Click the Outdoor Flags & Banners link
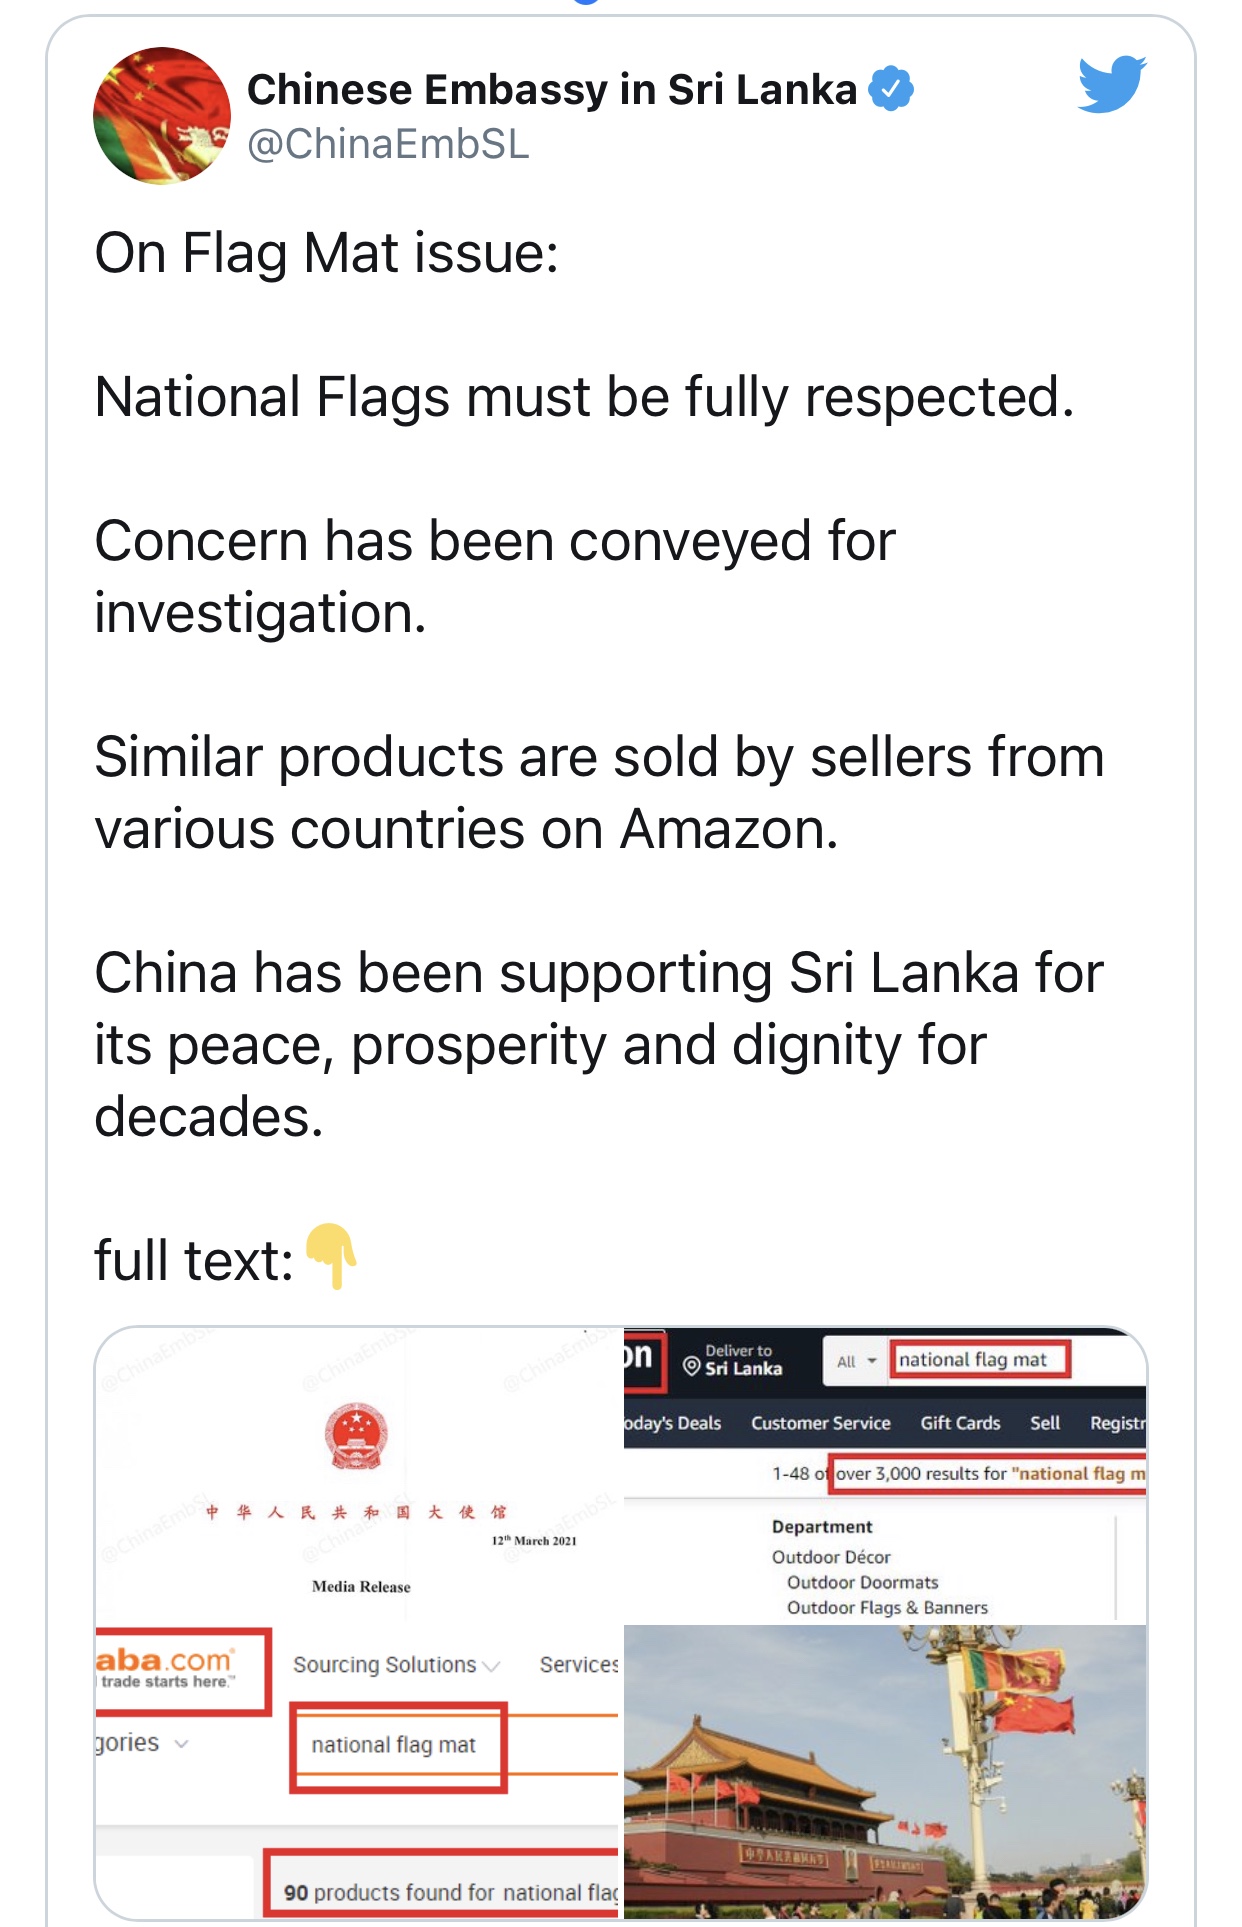The width and height of the screenshot is (1242, 1927). pos(886,1607)
